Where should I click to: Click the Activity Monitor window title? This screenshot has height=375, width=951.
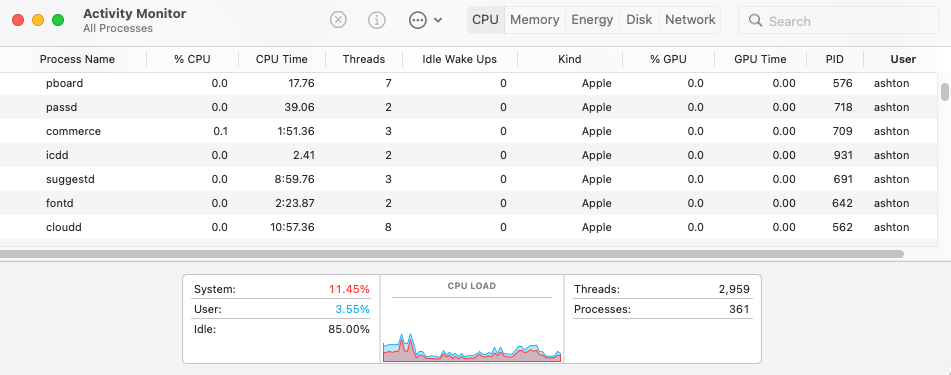[x=135, y=13]
